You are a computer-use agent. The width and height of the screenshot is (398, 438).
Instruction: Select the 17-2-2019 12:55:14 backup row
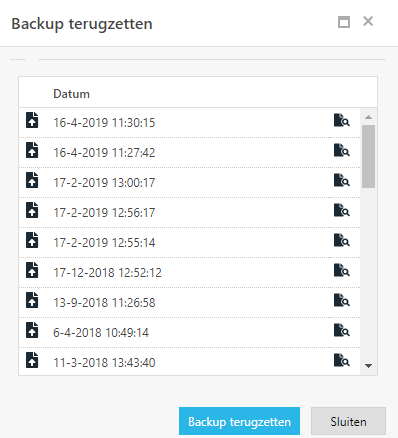pyautogui.click(x=189, y=242)
